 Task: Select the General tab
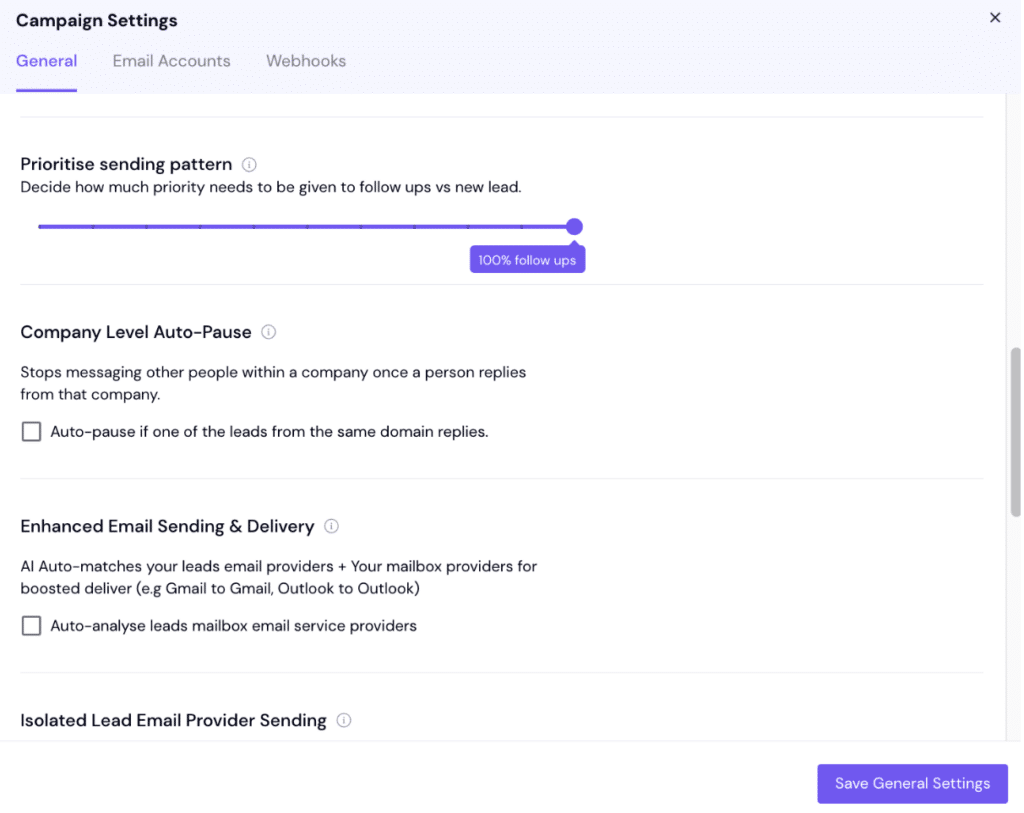tap(46, 61)
